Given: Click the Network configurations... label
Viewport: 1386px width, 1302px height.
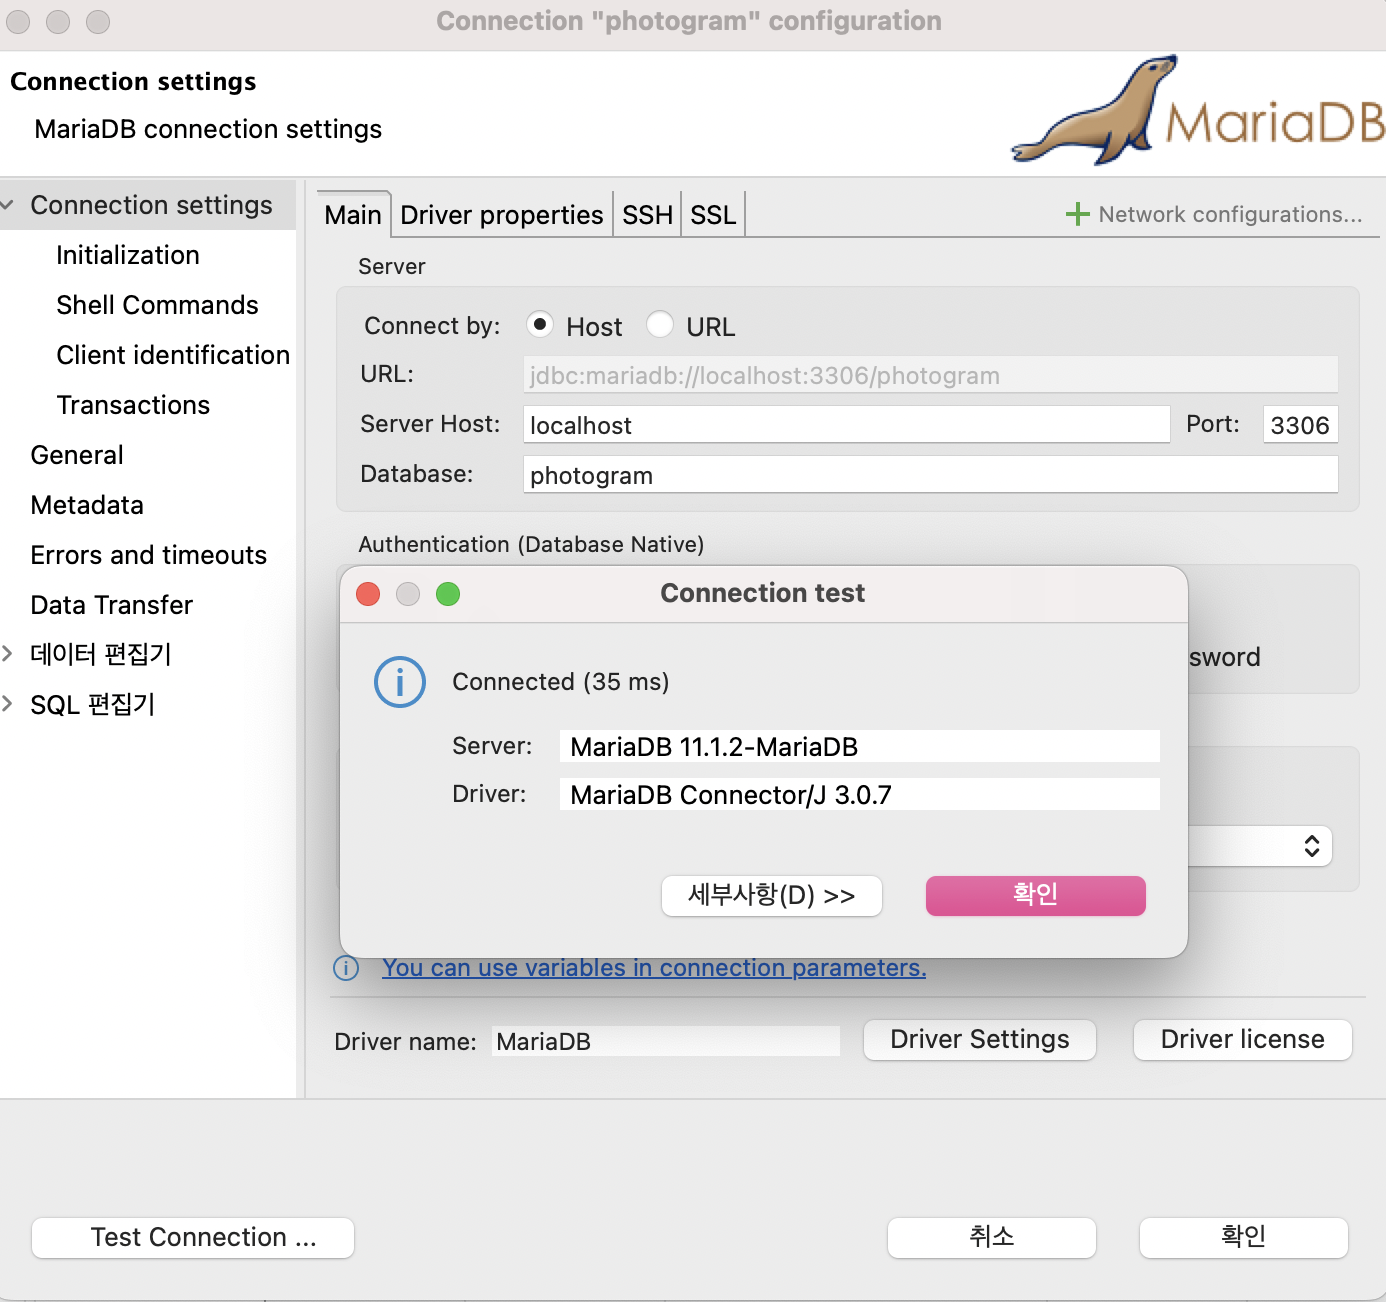Looking at the screenshot, I should coord(1230,214).
